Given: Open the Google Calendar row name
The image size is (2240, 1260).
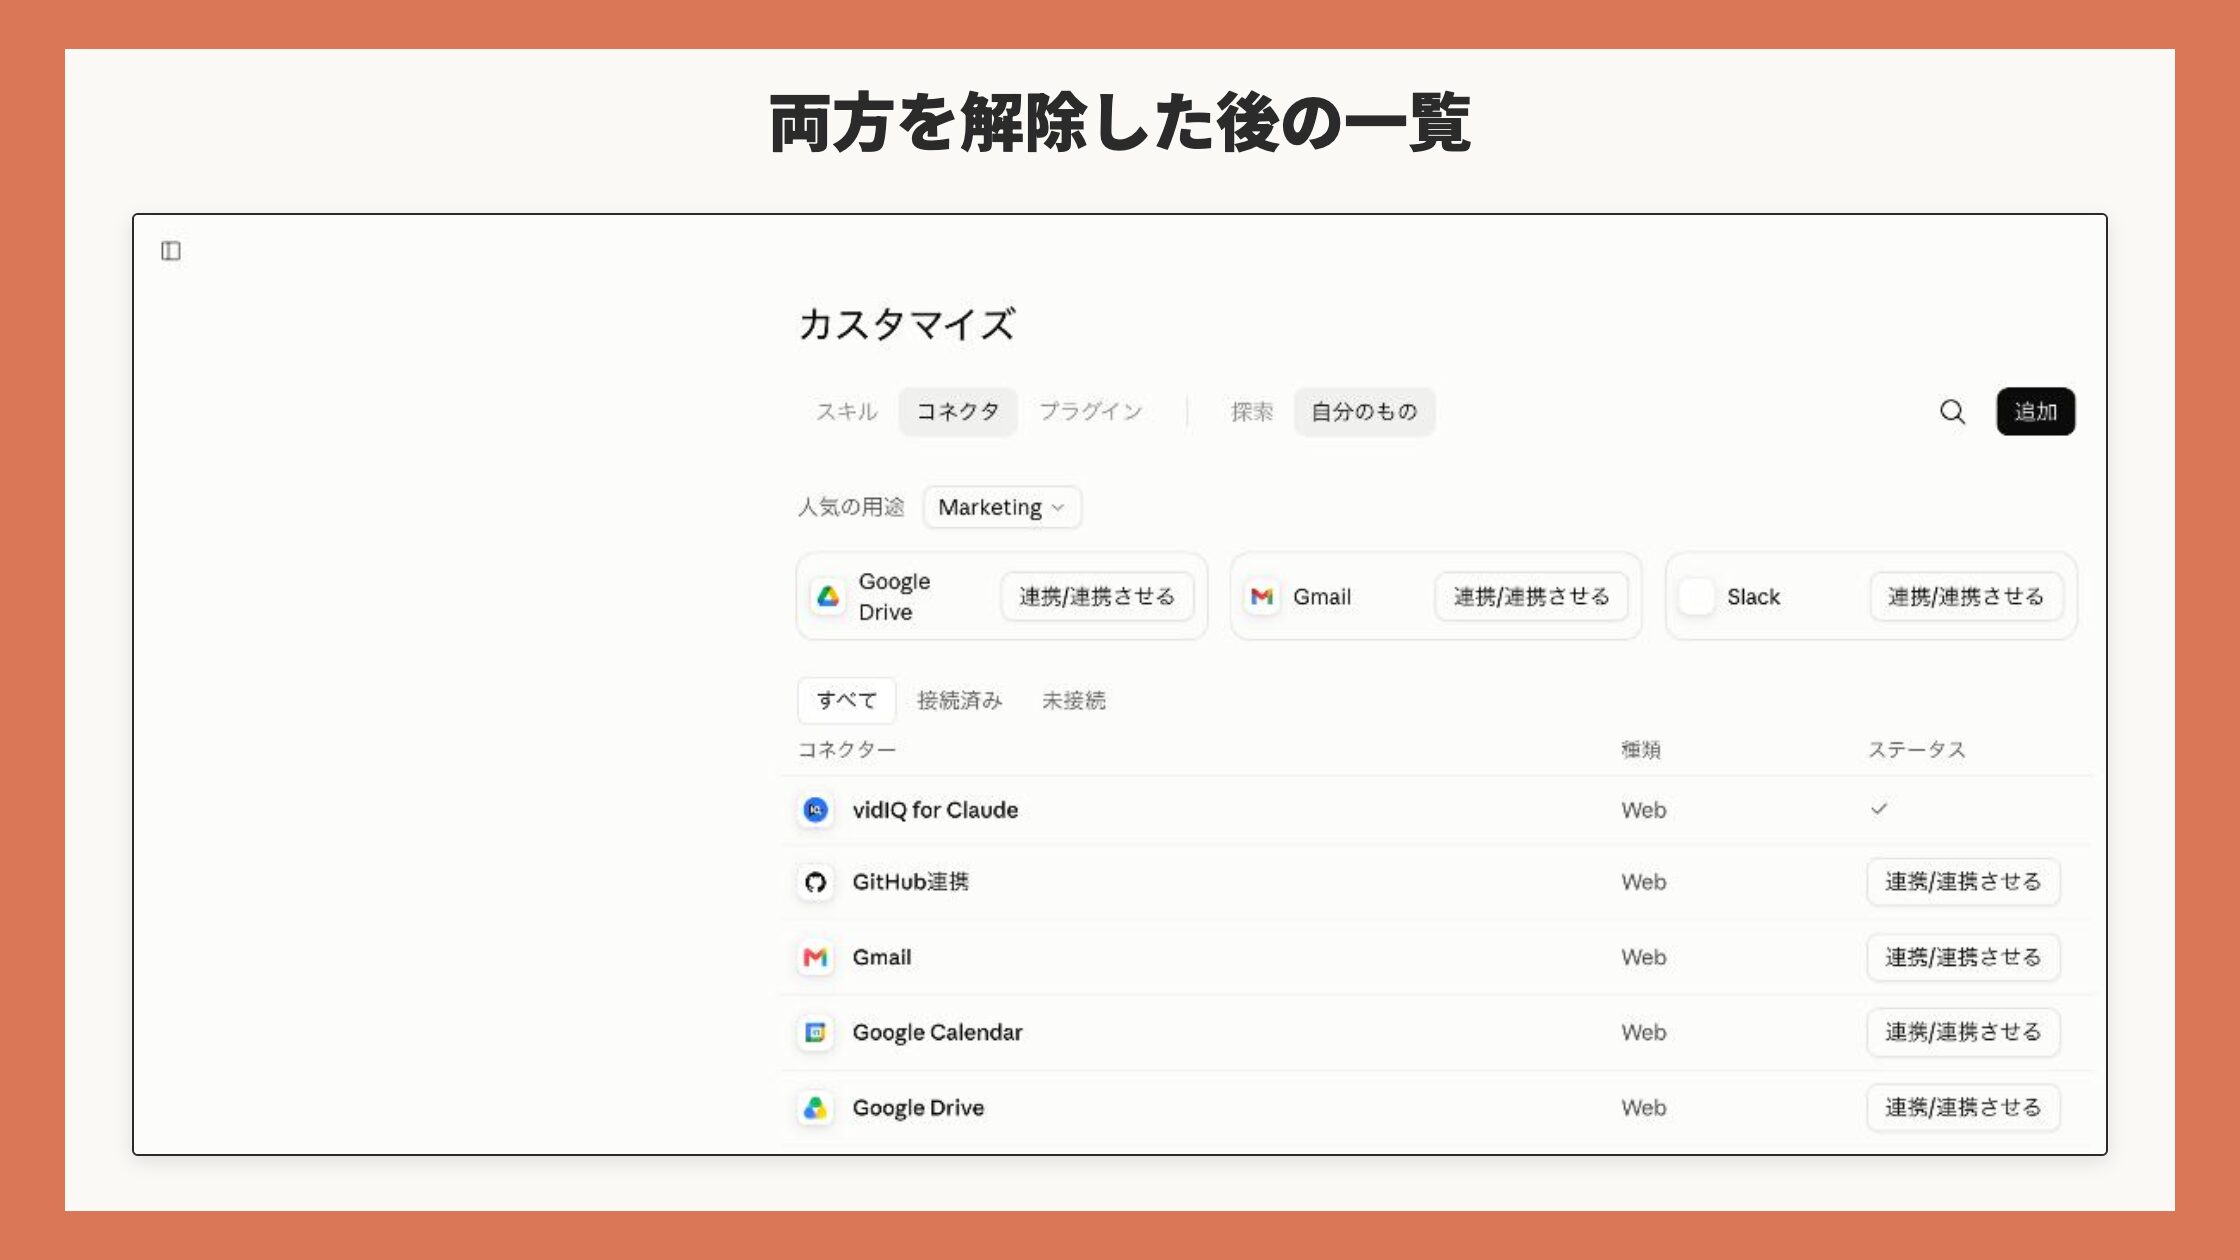Looking at the screenshot, I should pyautogui.click(x=937, y=1032).
